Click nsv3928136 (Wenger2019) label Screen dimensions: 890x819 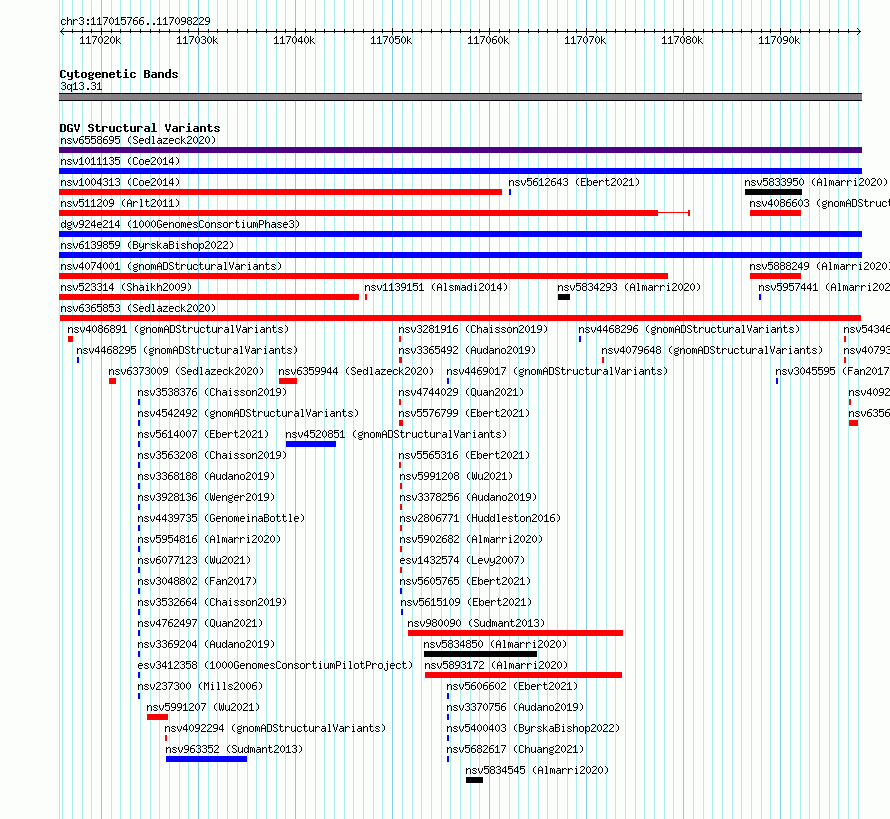click(x=205, y=497)
